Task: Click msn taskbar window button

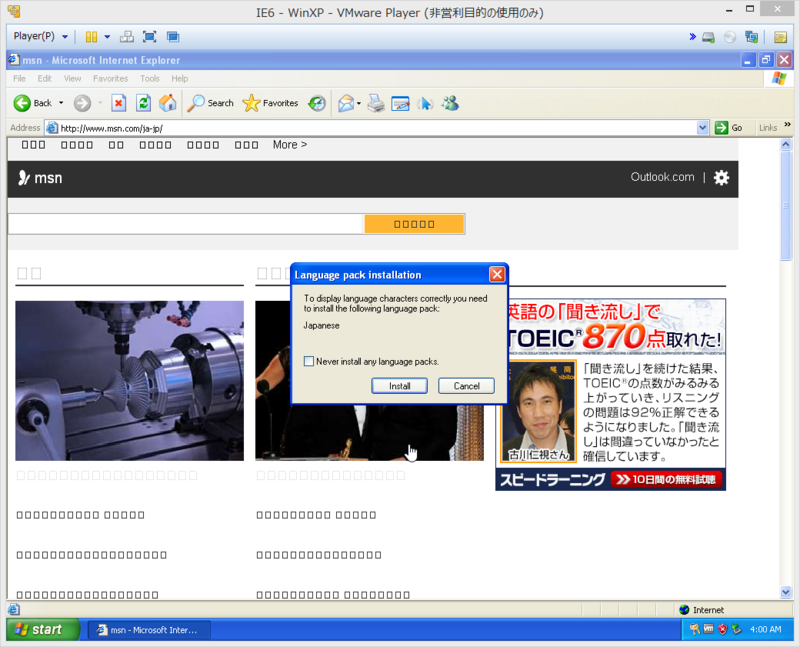Action: point(148,630)
